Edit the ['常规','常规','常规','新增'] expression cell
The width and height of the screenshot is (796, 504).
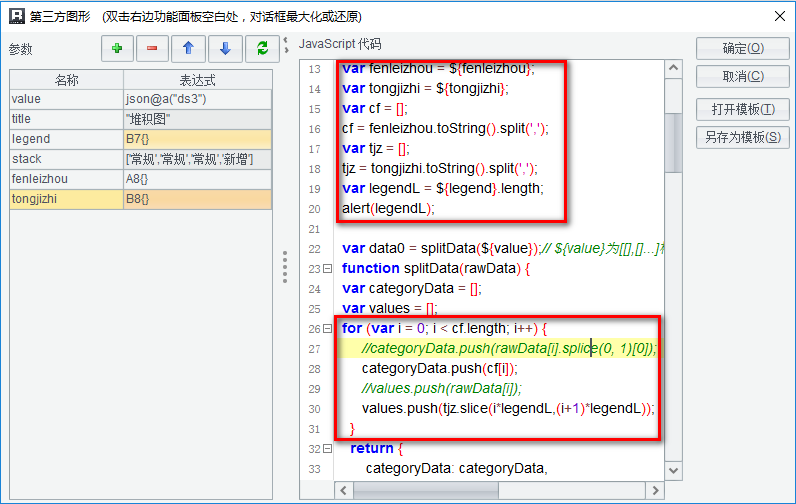tap(197, 159)
